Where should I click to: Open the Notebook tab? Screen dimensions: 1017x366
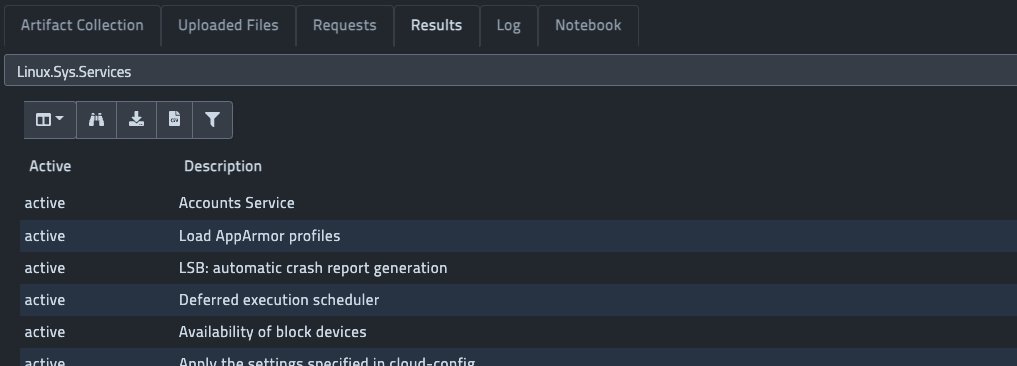click(x=588, y=25)
